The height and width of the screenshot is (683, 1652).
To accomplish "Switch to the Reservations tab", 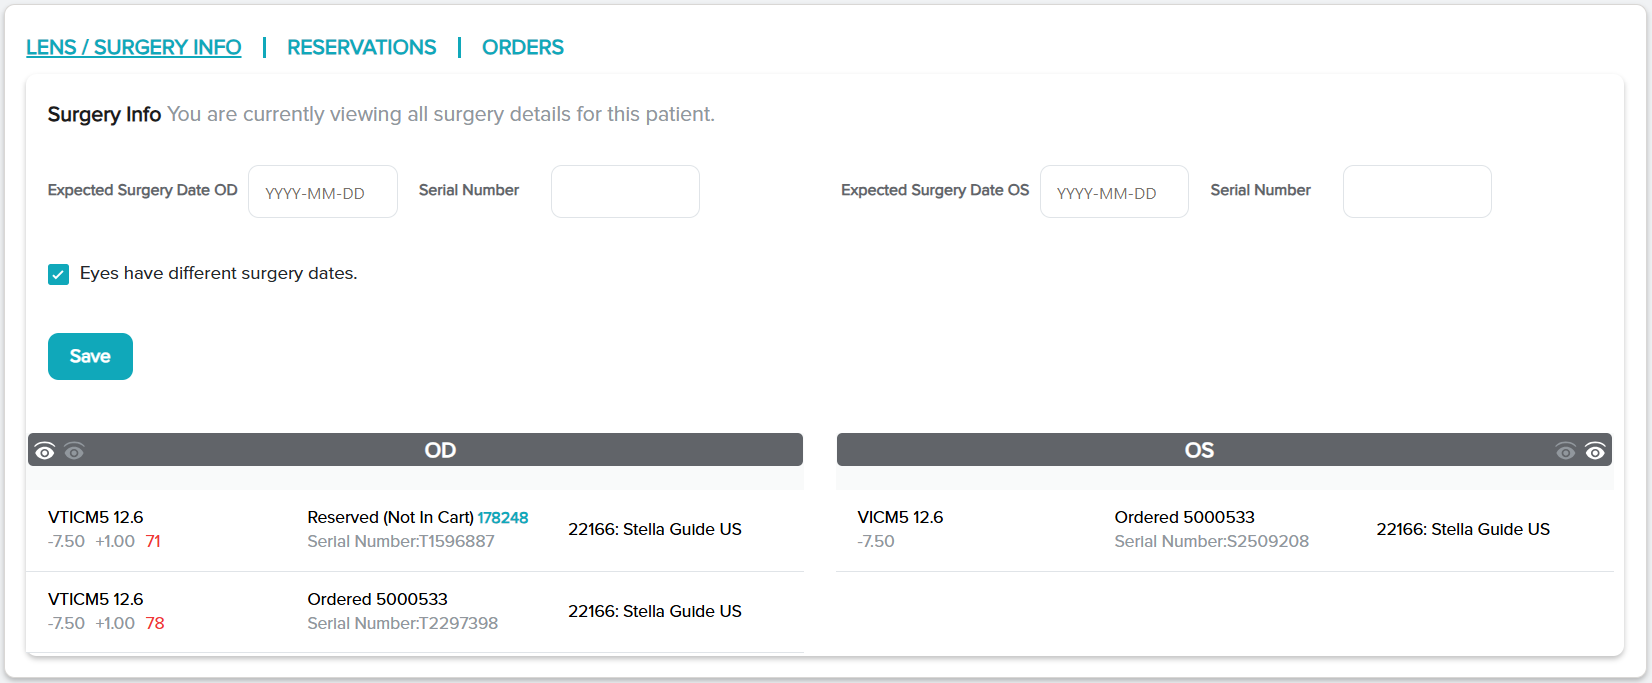I will [361, 47].
